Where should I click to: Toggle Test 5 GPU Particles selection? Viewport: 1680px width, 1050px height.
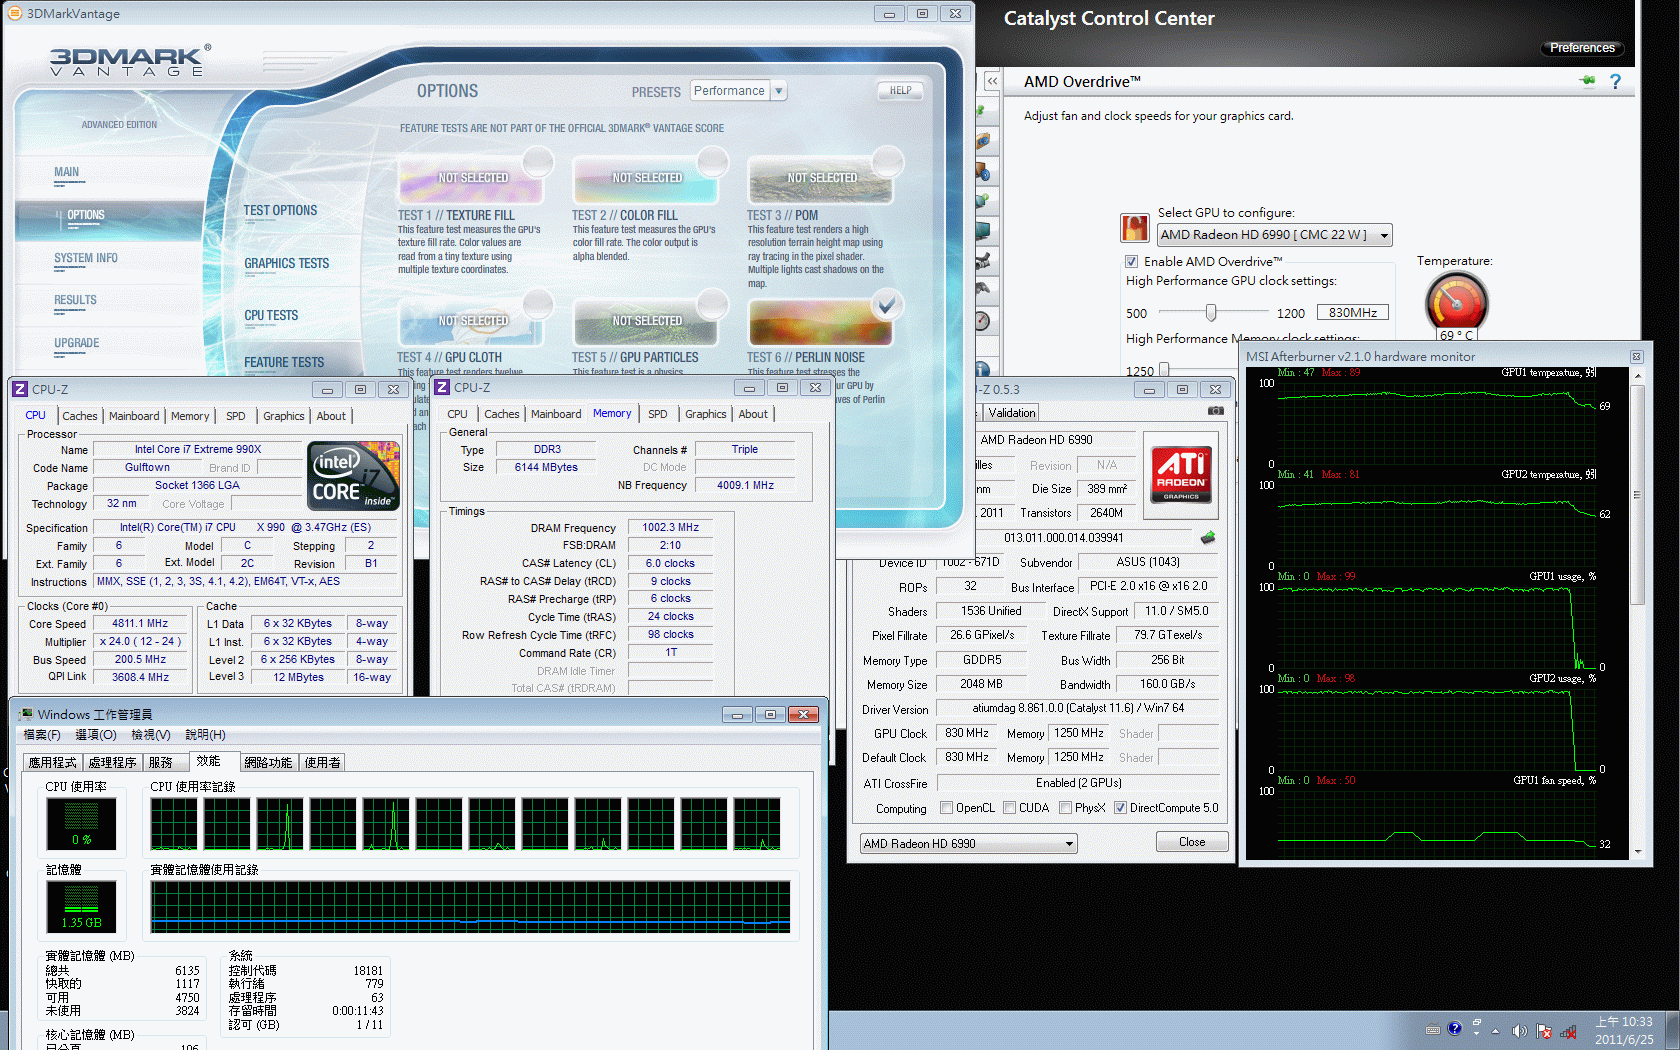[x=713, y=304]
